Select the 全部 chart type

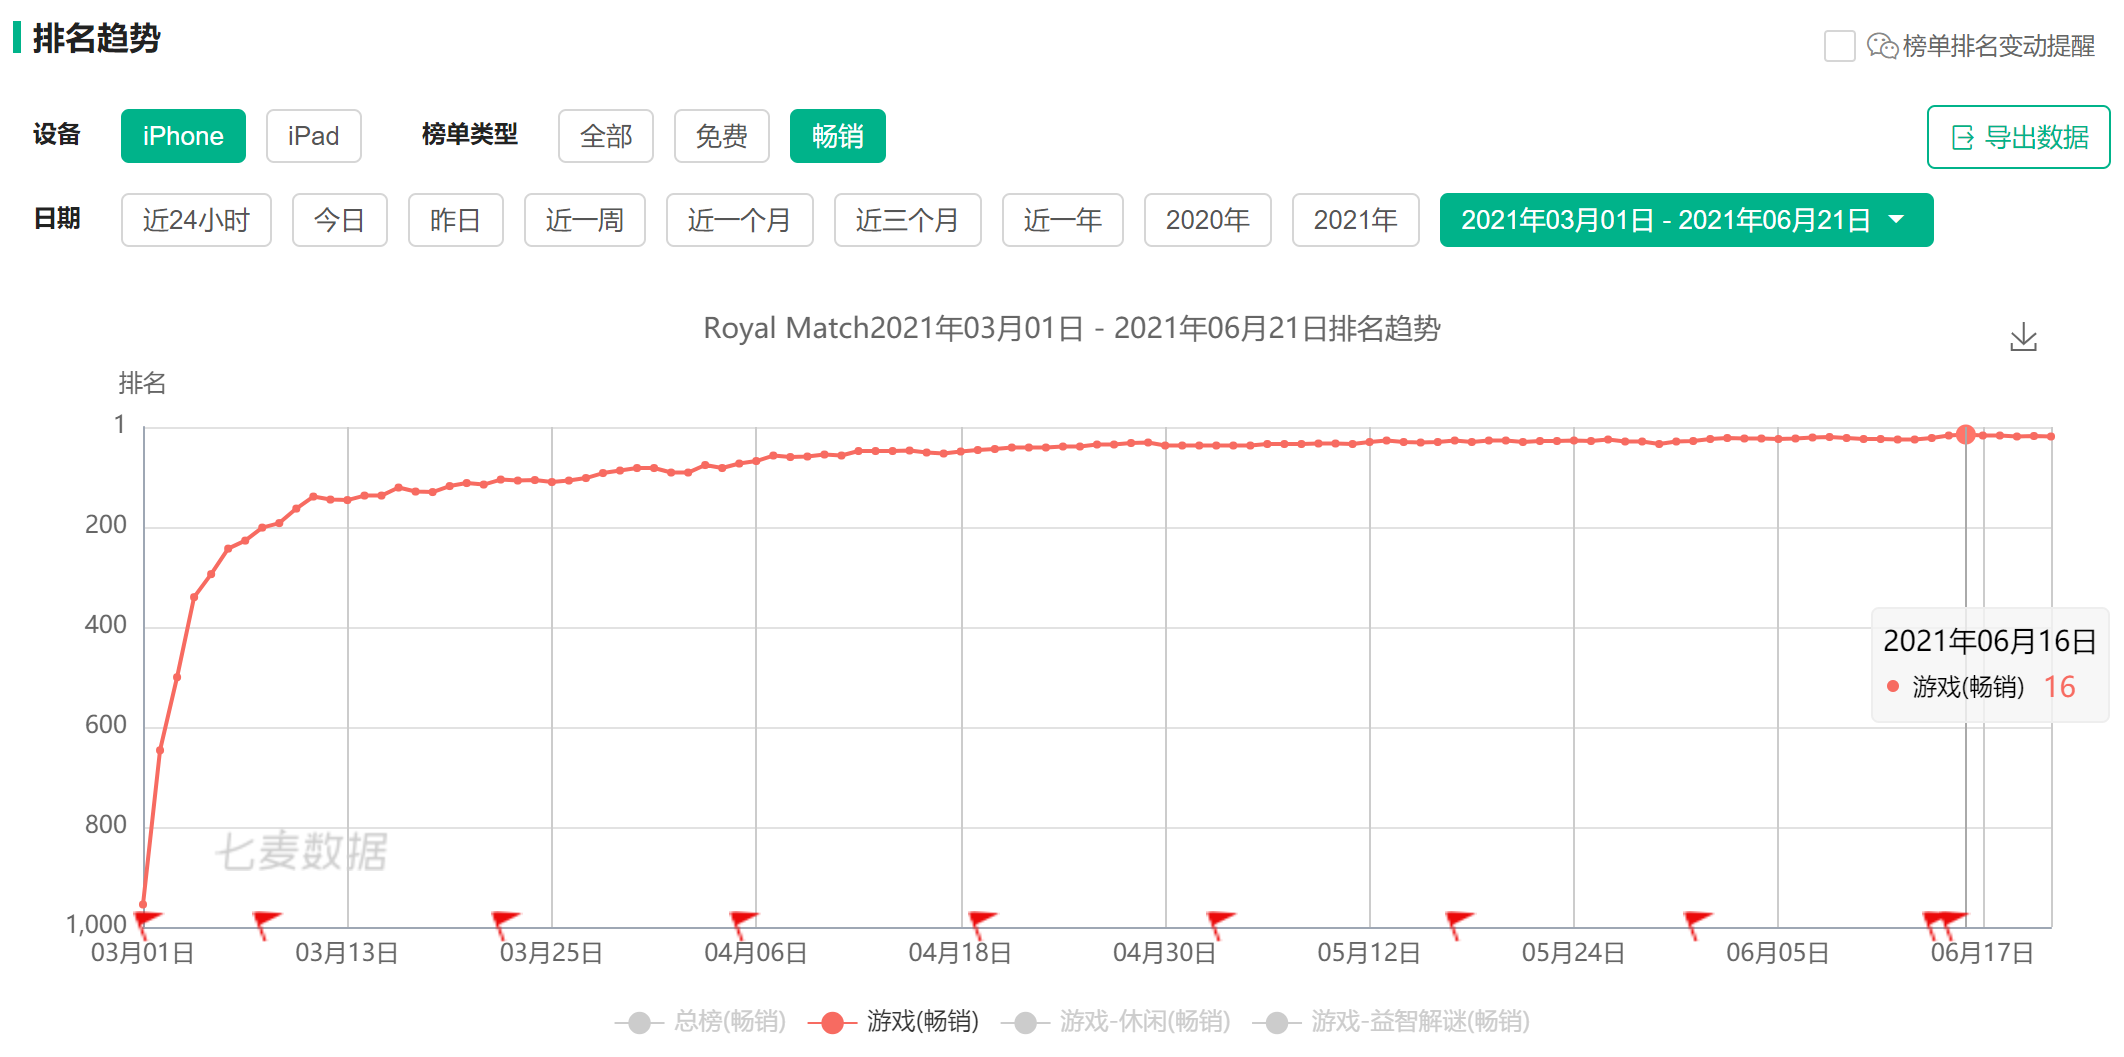click(x=605, y=136)
